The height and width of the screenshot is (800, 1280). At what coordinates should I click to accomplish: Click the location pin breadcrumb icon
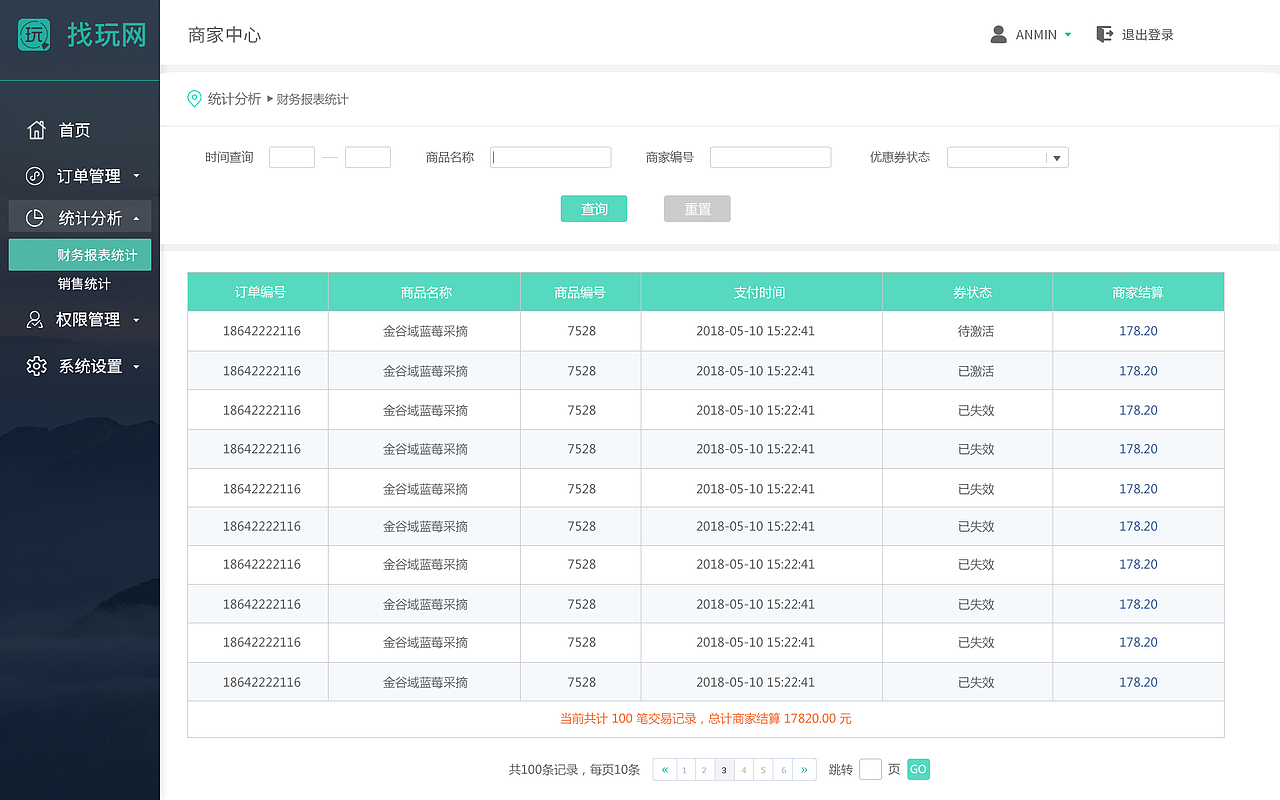point(195,99)
